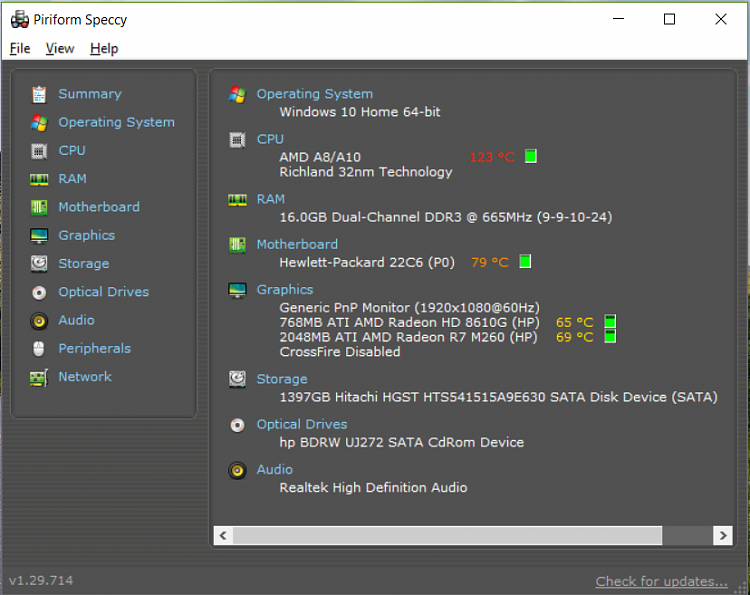
Task: Click the Windows 10 Home 64-bit text
Action: (360, 112)
